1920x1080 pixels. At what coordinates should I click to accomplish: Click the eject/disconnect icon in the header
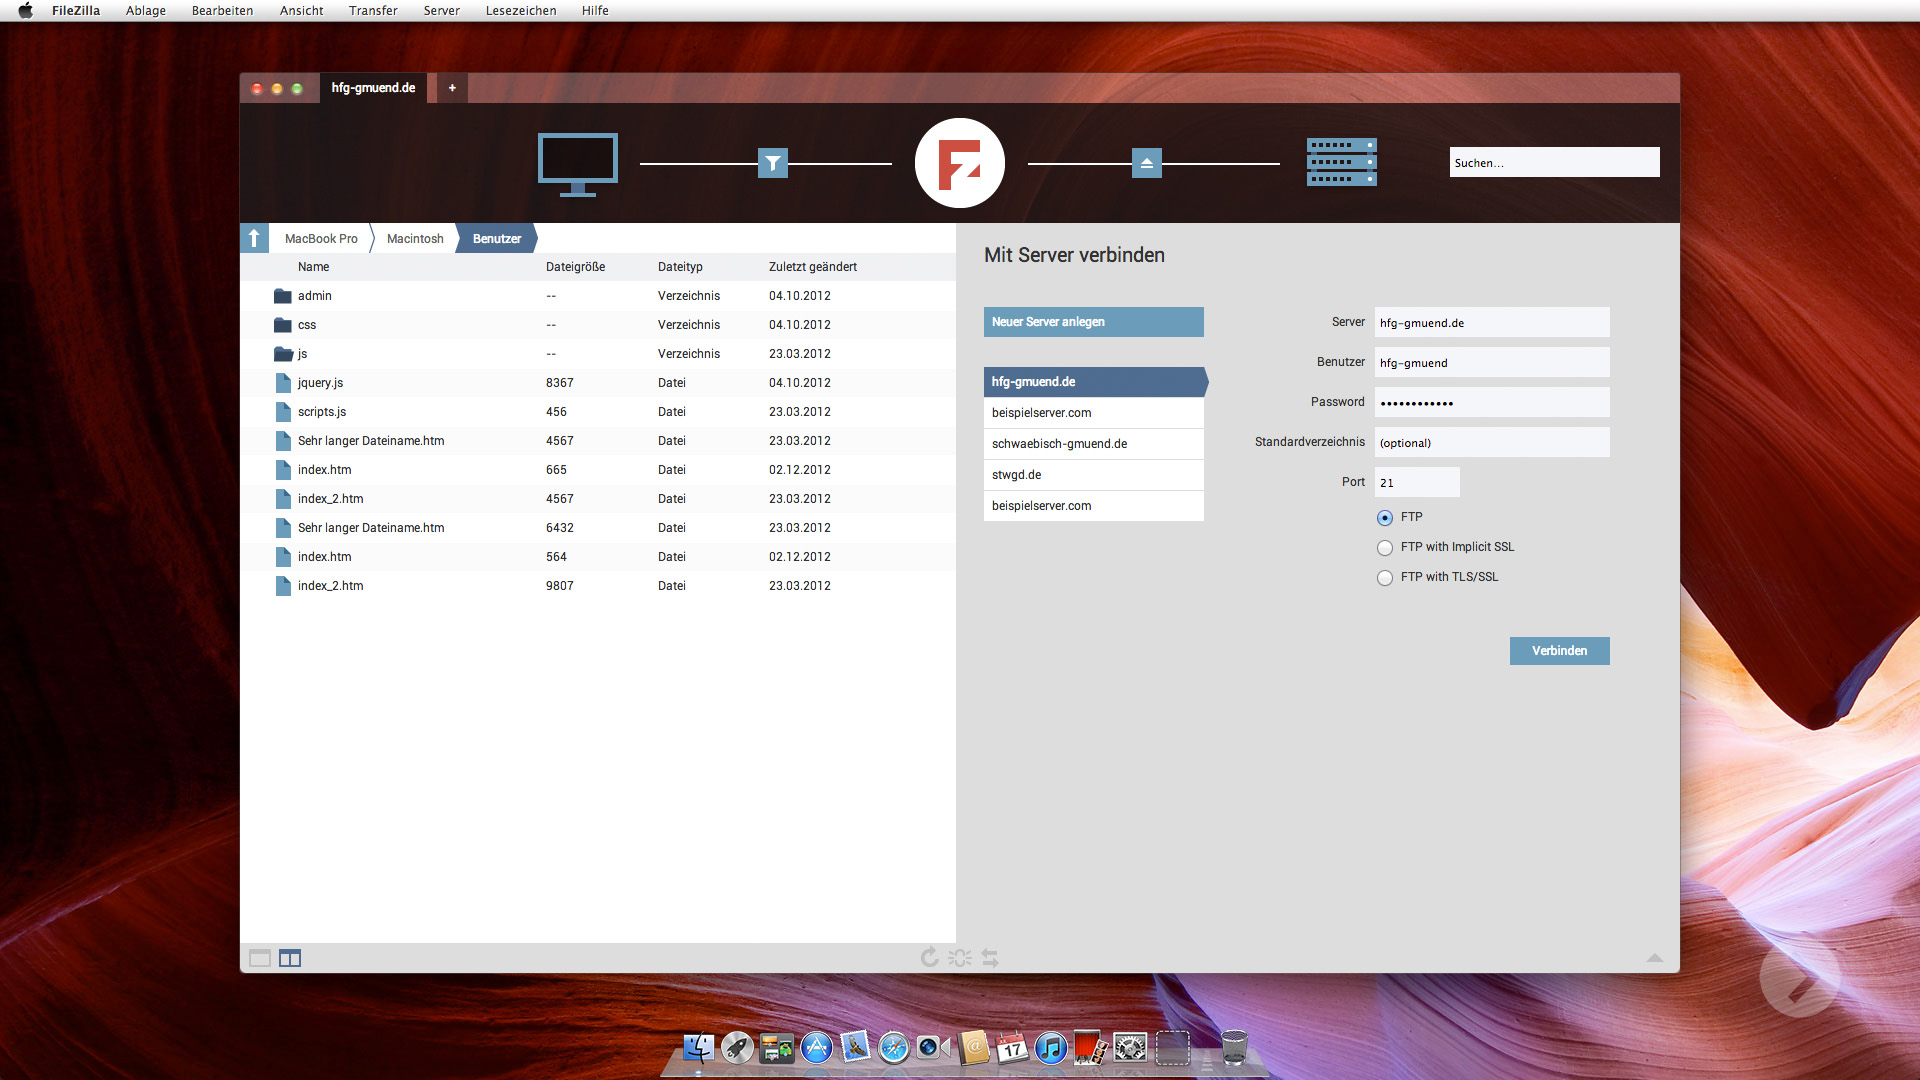(x=1146, y=162)
